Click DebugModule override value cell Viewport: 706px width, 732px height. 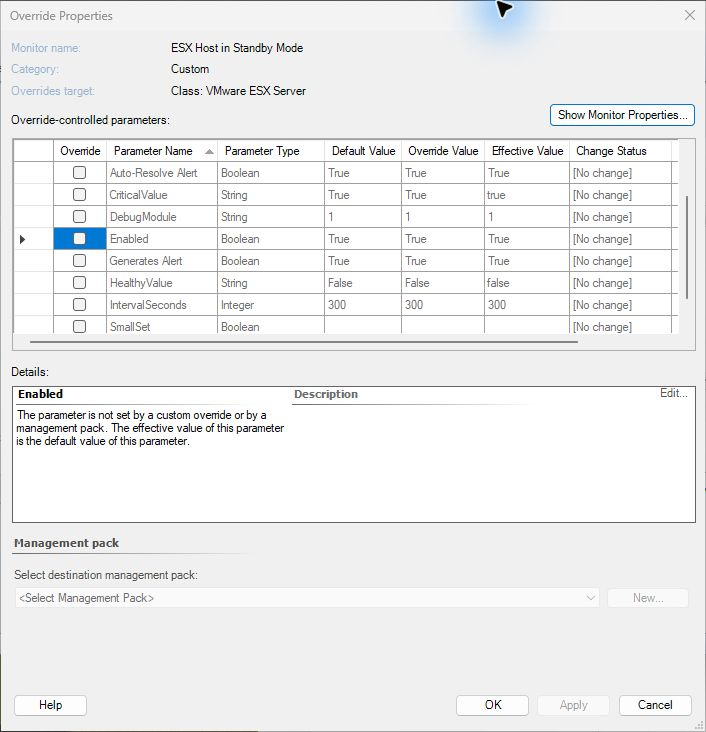[x=443, y=217]
